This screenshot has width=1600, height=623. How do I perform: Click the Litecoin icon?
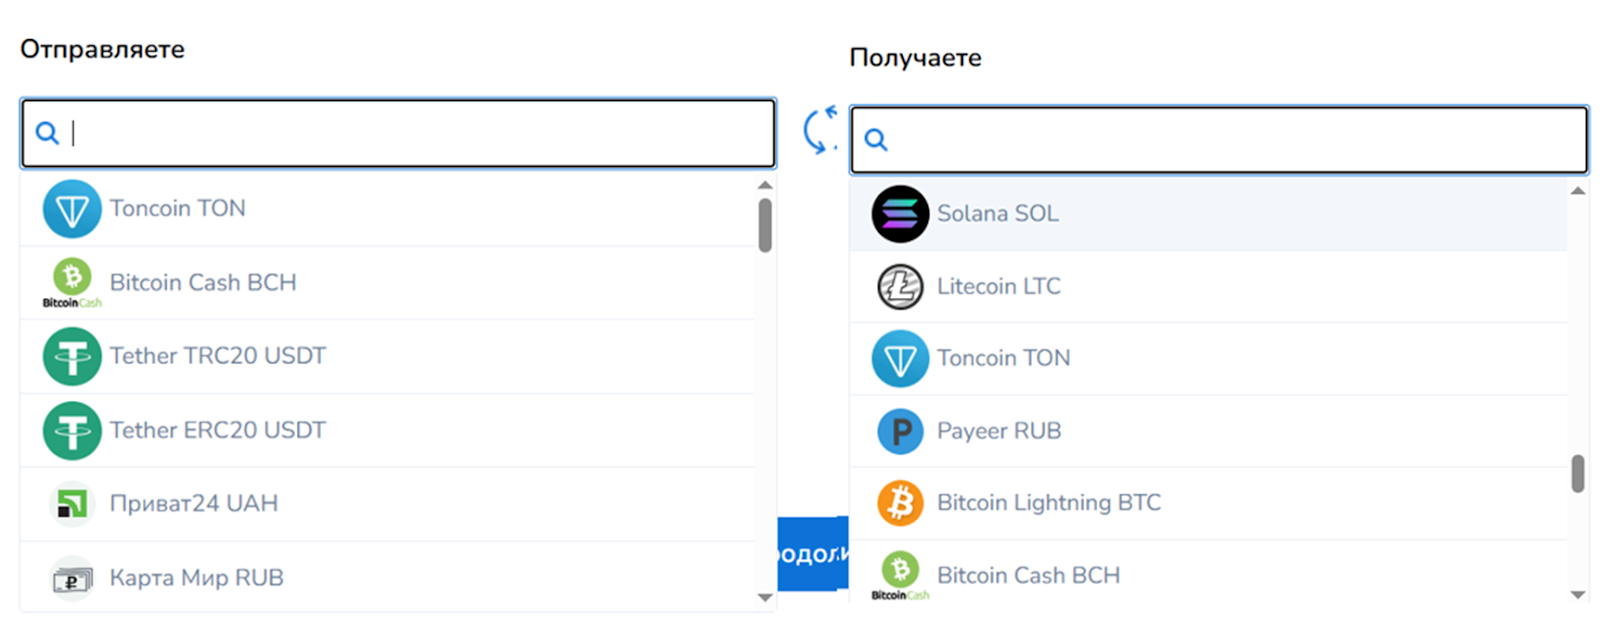pyautogui.click(x=900, y=287)
